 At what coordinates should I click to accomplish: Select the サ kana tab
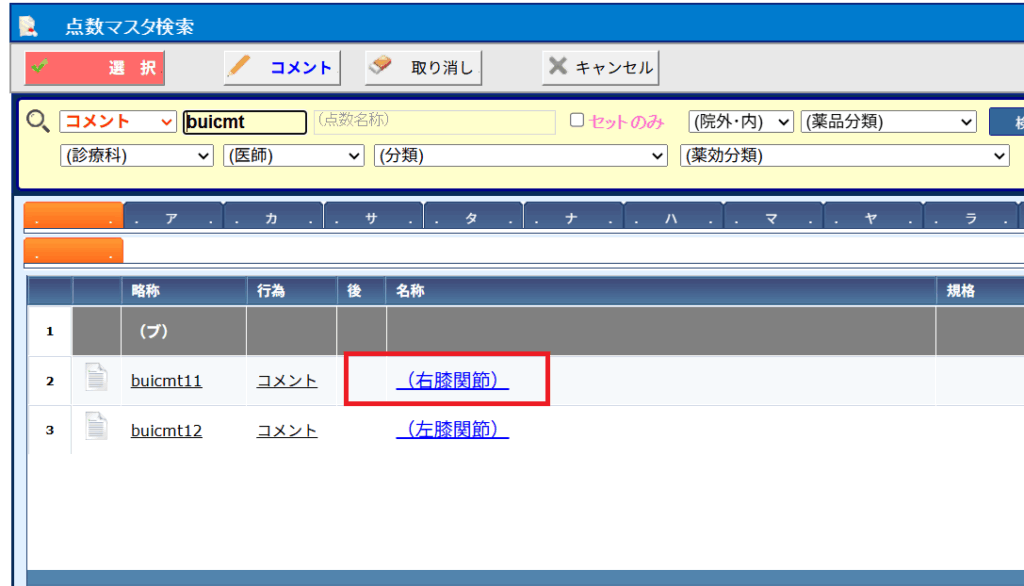[372, 218]
